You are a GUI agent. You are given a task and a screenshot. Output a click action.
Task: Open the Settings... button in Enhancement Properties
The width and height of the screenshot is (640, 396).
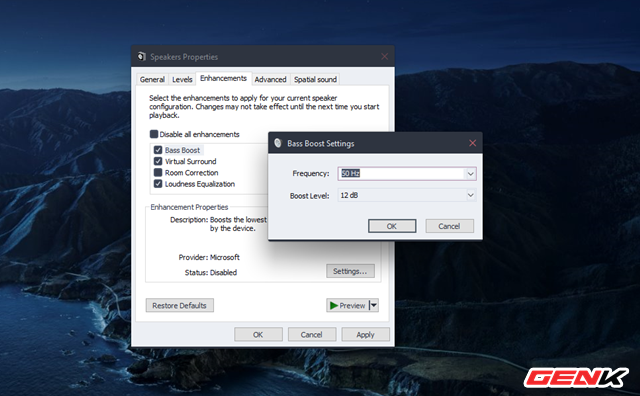[x=350, y=271]
